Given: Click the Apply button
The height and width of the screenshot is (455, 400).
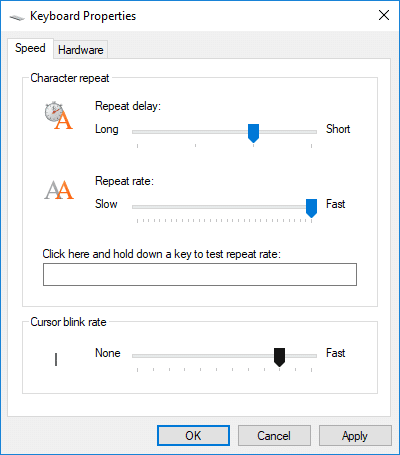Looking at the screenshot, I should (355, 436).
